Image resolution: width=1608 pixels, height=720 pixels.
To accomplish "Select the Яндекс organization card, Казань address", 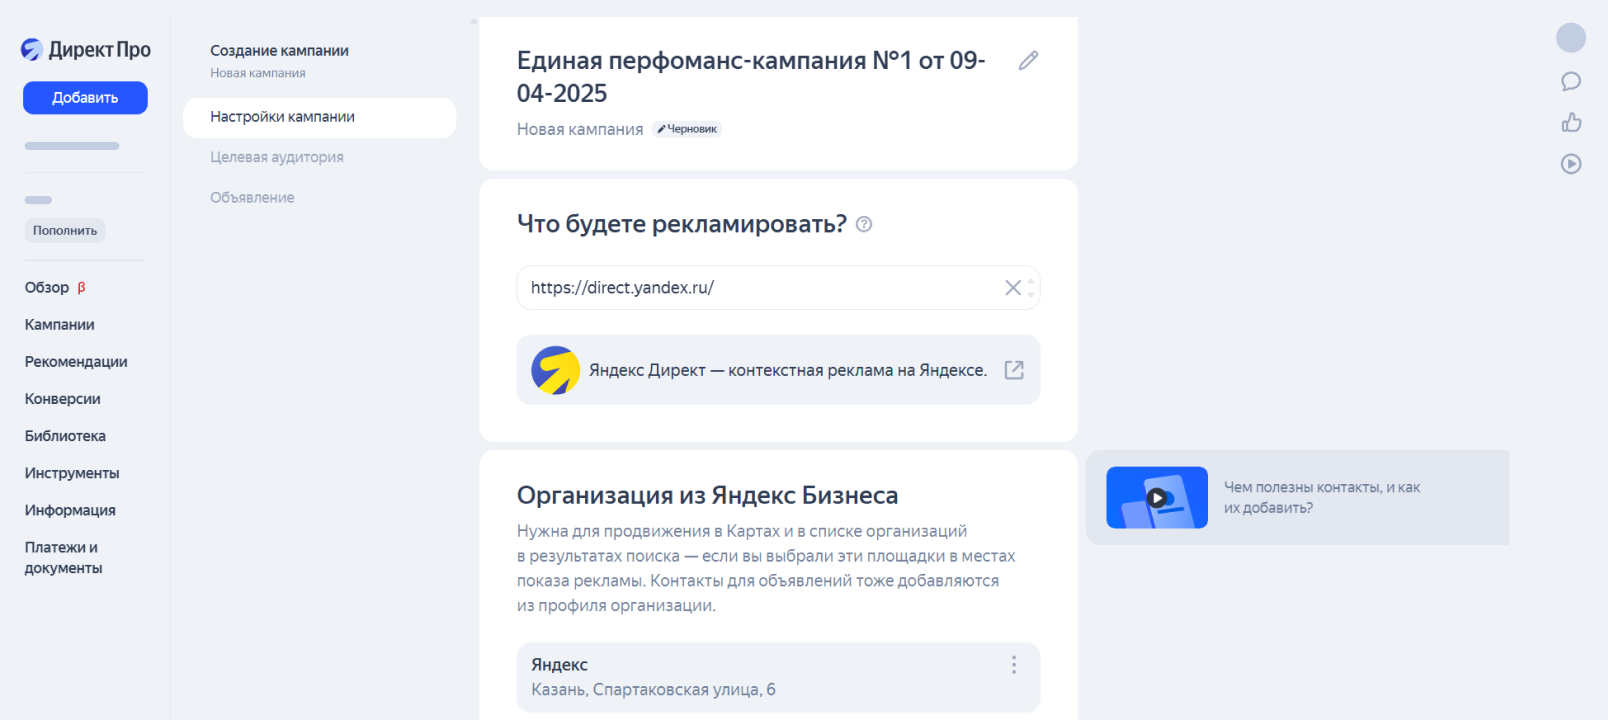I will pos(778,677).
